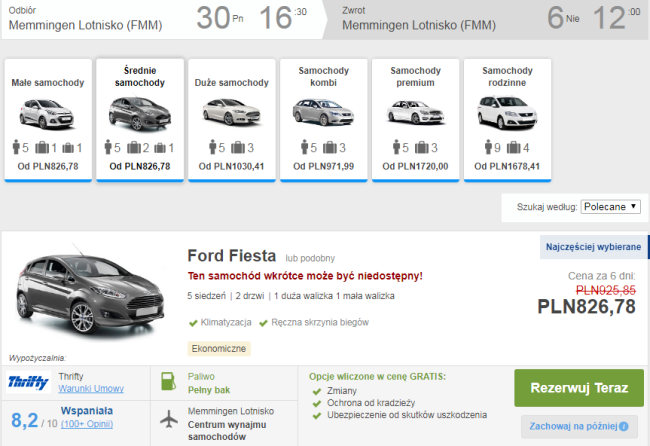This screenshot has width=650, height=446.
Task: Click the return time 12:00
Action: tap(616, 18)
